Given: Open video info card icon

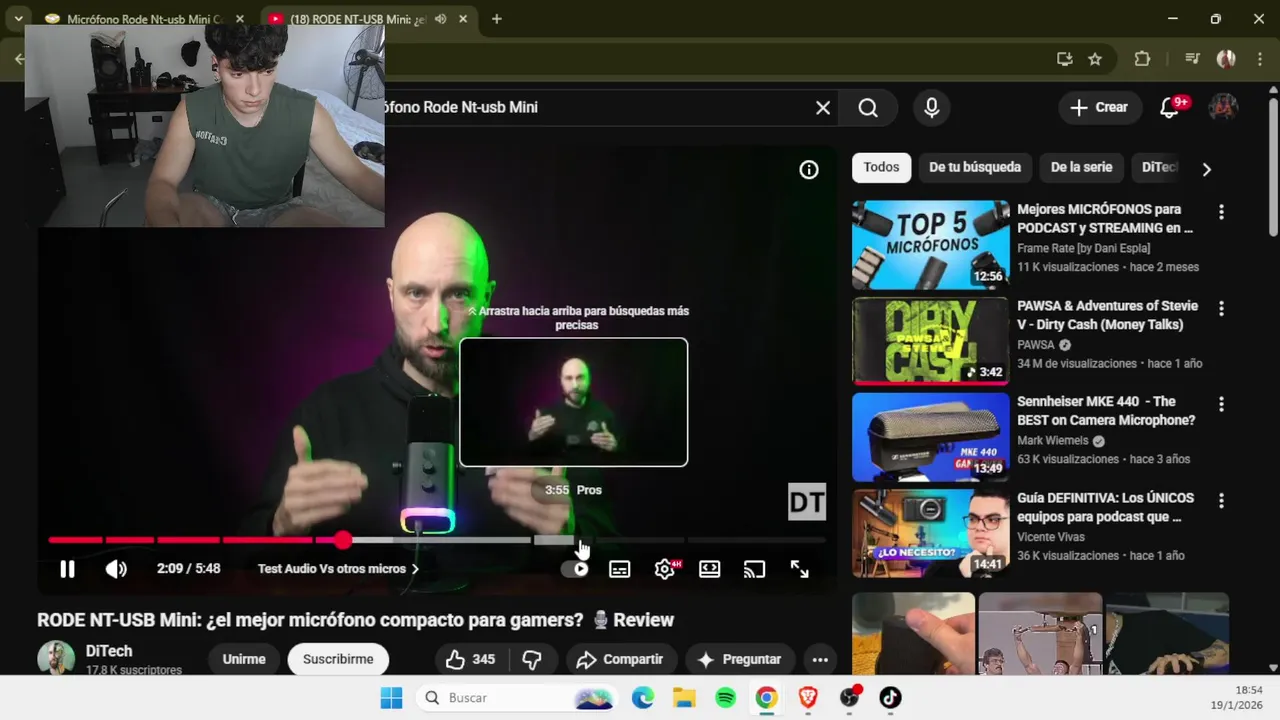Looking at the screenshot, I should point(809,170).
